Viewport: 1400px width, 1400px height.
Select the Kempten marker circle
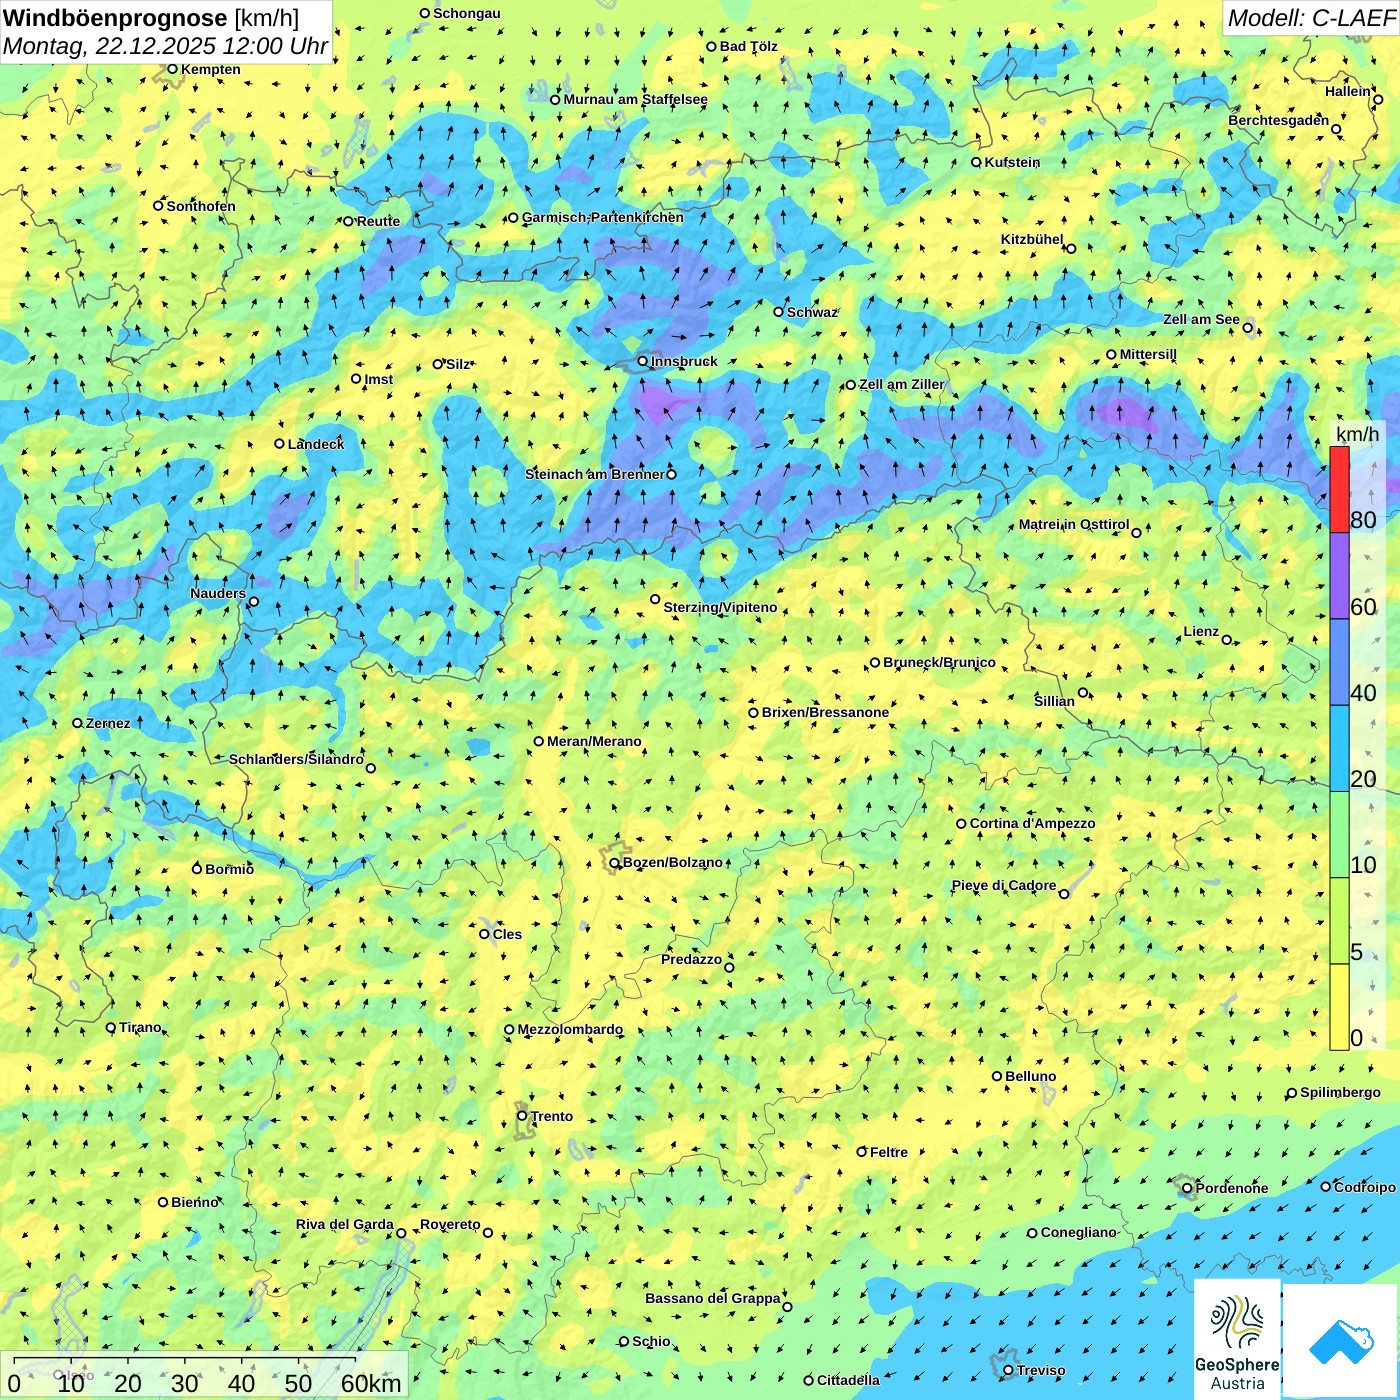pos(172,69)
